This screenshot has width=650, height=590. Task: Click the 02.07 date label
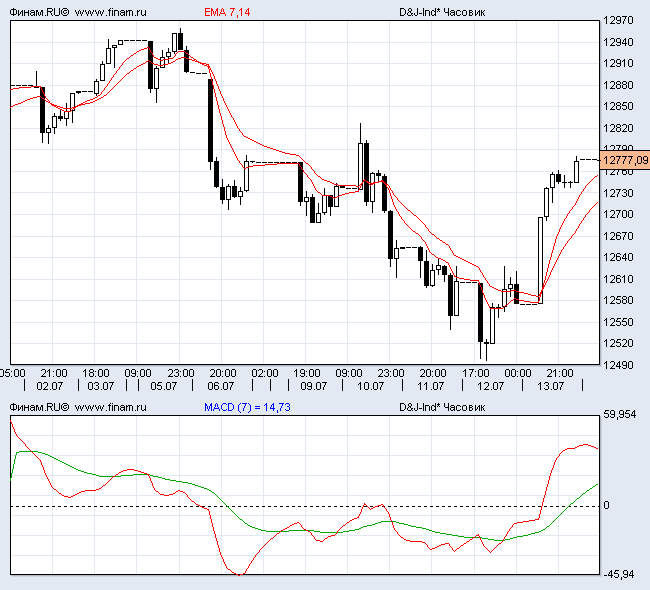[50, 386]
